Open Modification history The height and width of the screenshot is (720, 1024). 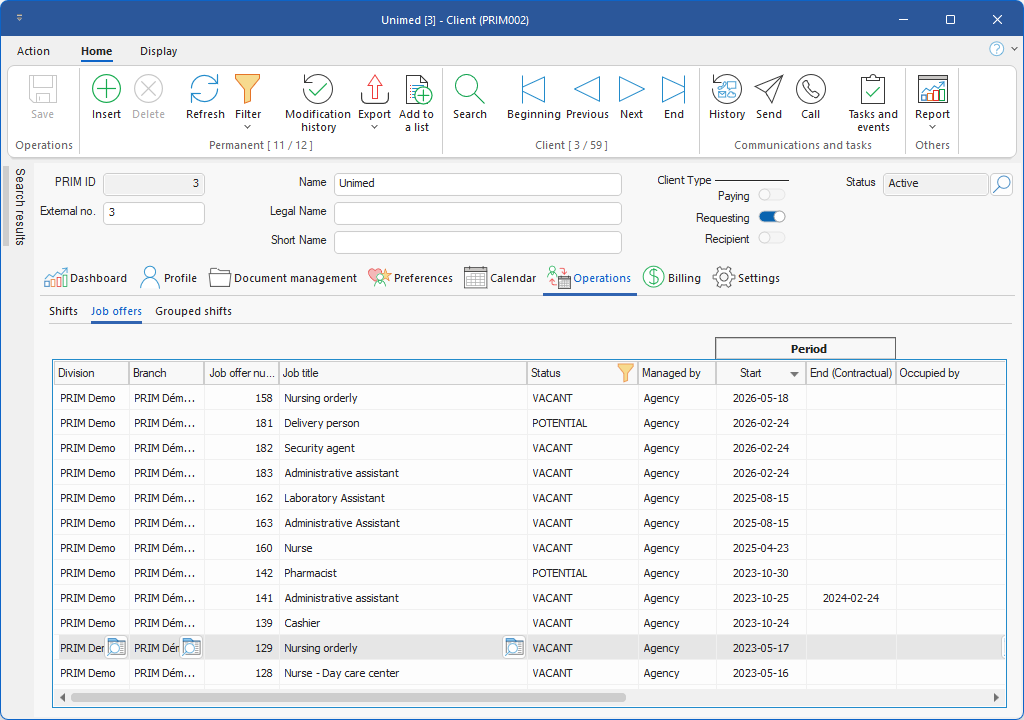click(x=318, y=90)
